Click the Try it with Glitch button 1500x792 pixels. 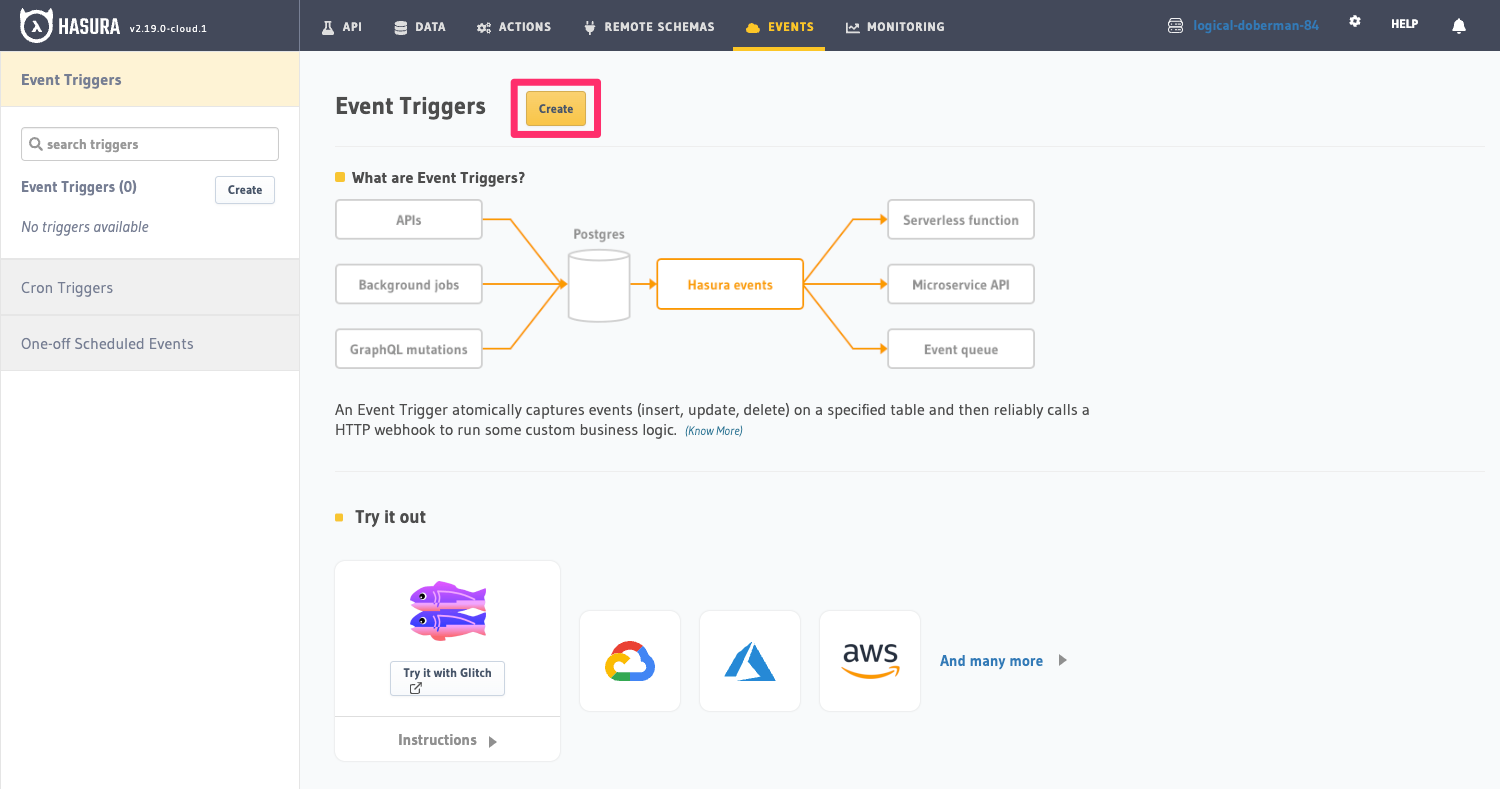point(447,679)
